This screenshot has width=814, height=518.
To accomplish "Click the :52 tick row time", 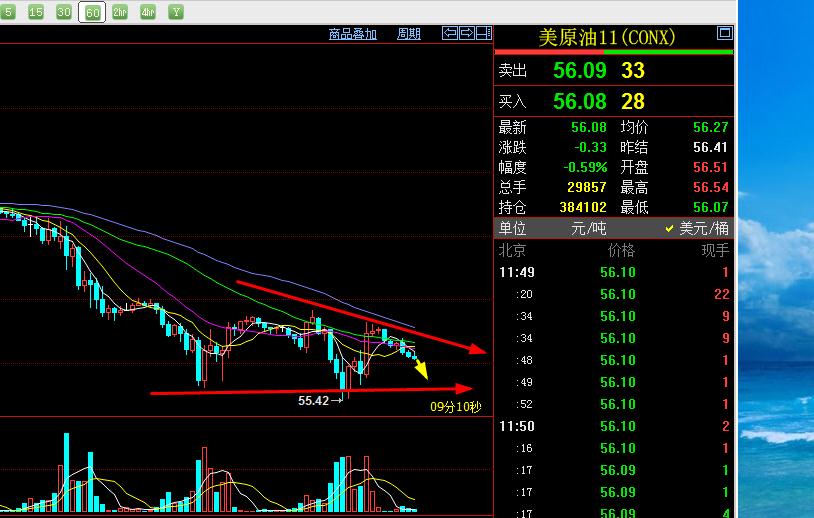I will click(524, 404).
